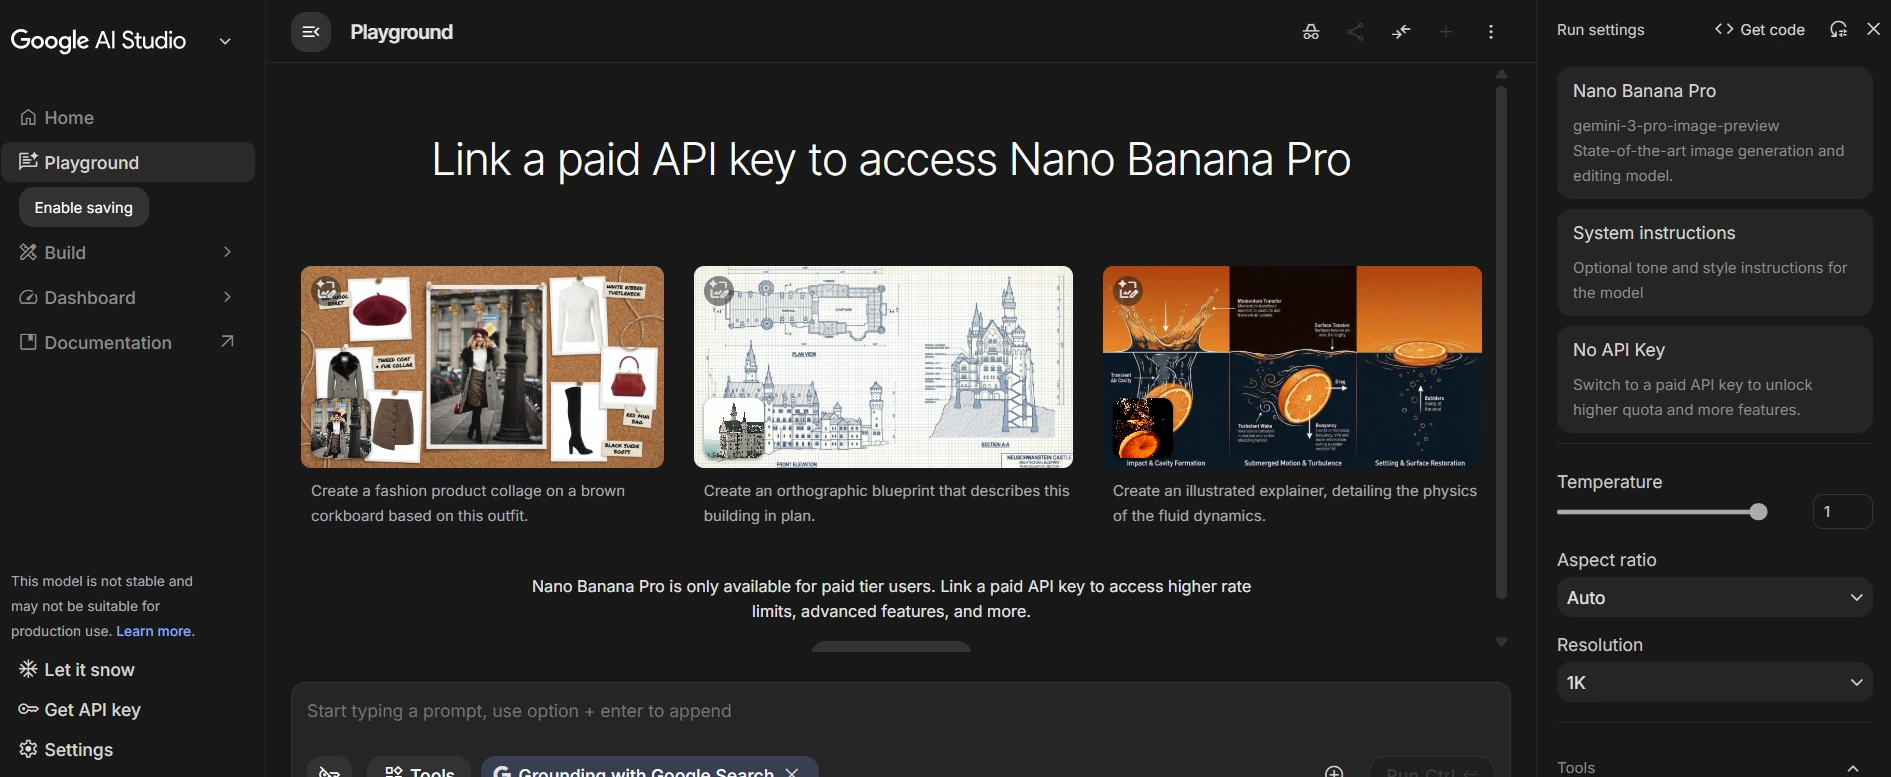Viewport: 1891px width, 777px height.
Task: Click the snowflake icon
Action: click(x=28, y=669)
